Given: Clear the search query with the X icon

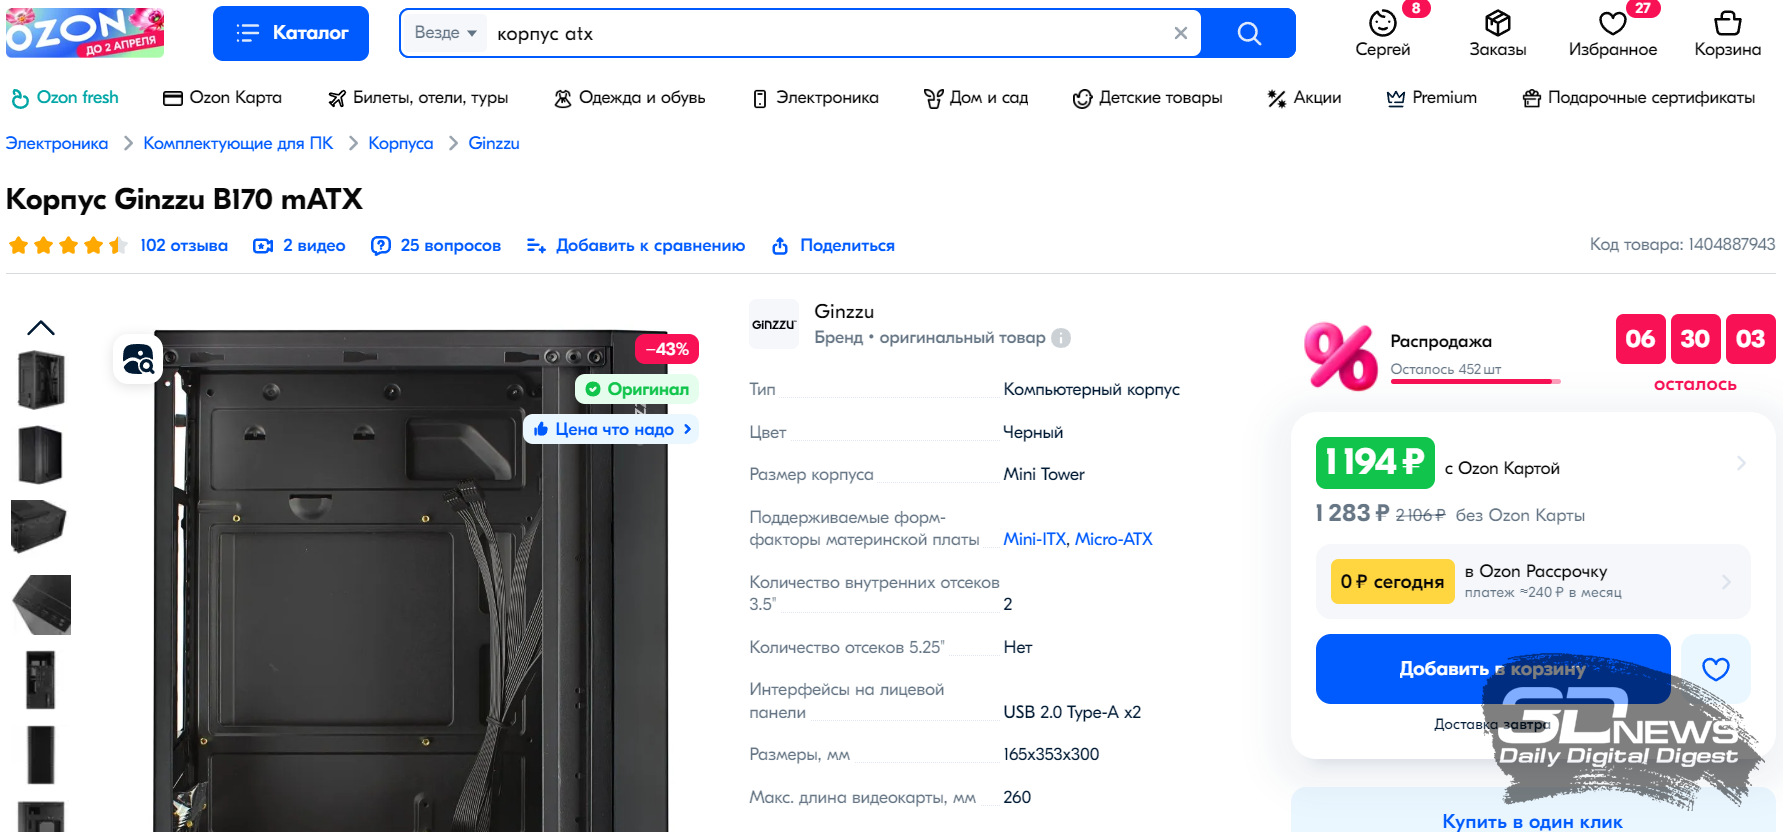Looking at the screenshot, I should (1181, 33).
